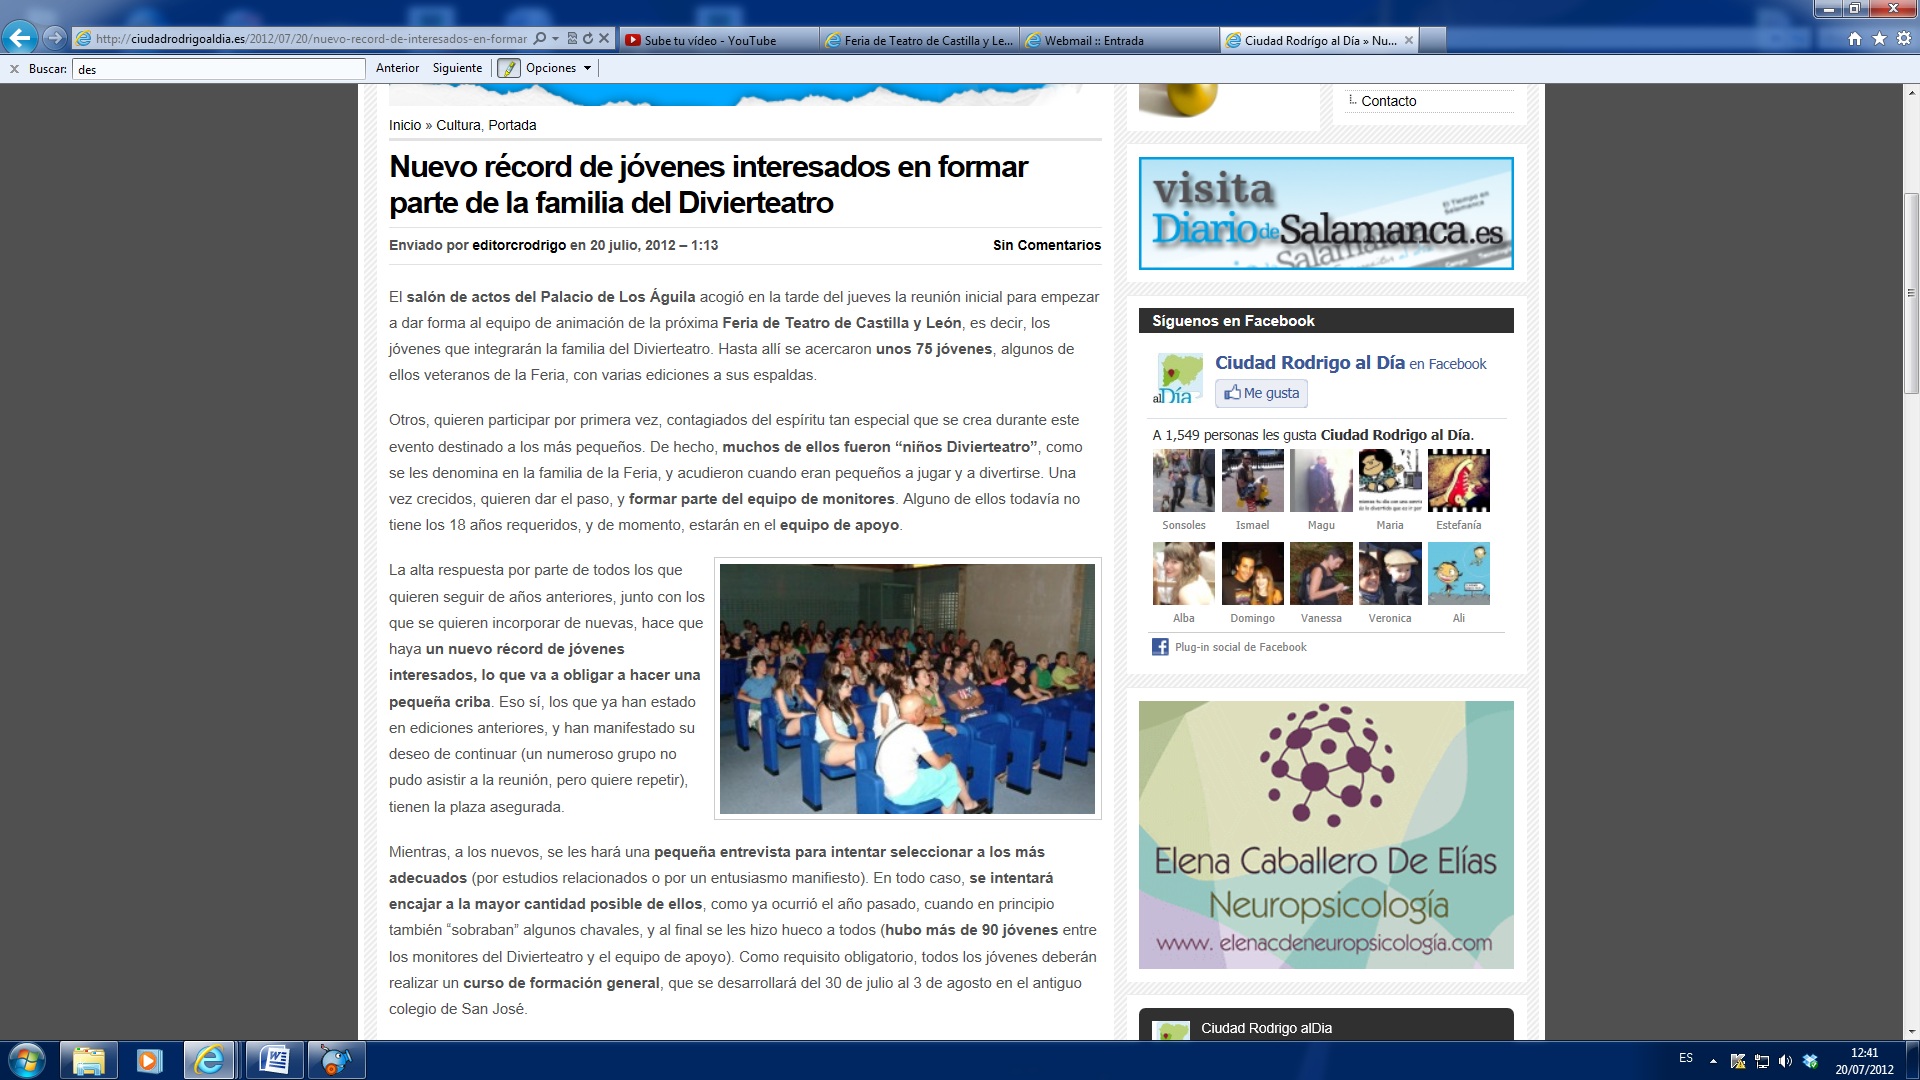Image resolution: width=1920 pixels, height=1080 pixels.
Task: Close the Ciudad Rodrigo al Día tab
Action: point(1408,40)
